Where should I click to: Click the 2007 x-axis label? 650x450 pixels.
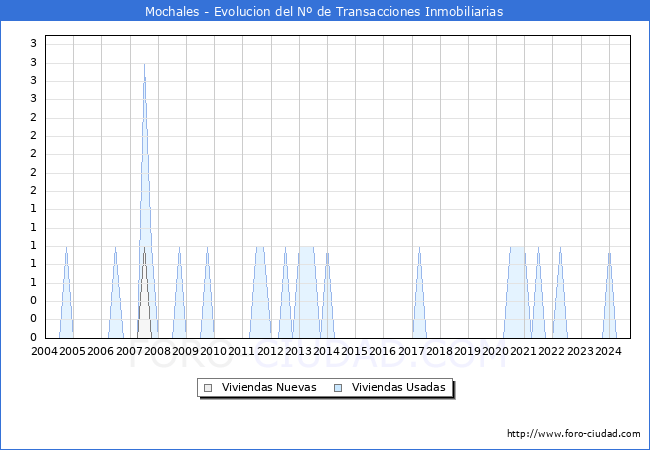pyautogui.click(x=129, y=351)
